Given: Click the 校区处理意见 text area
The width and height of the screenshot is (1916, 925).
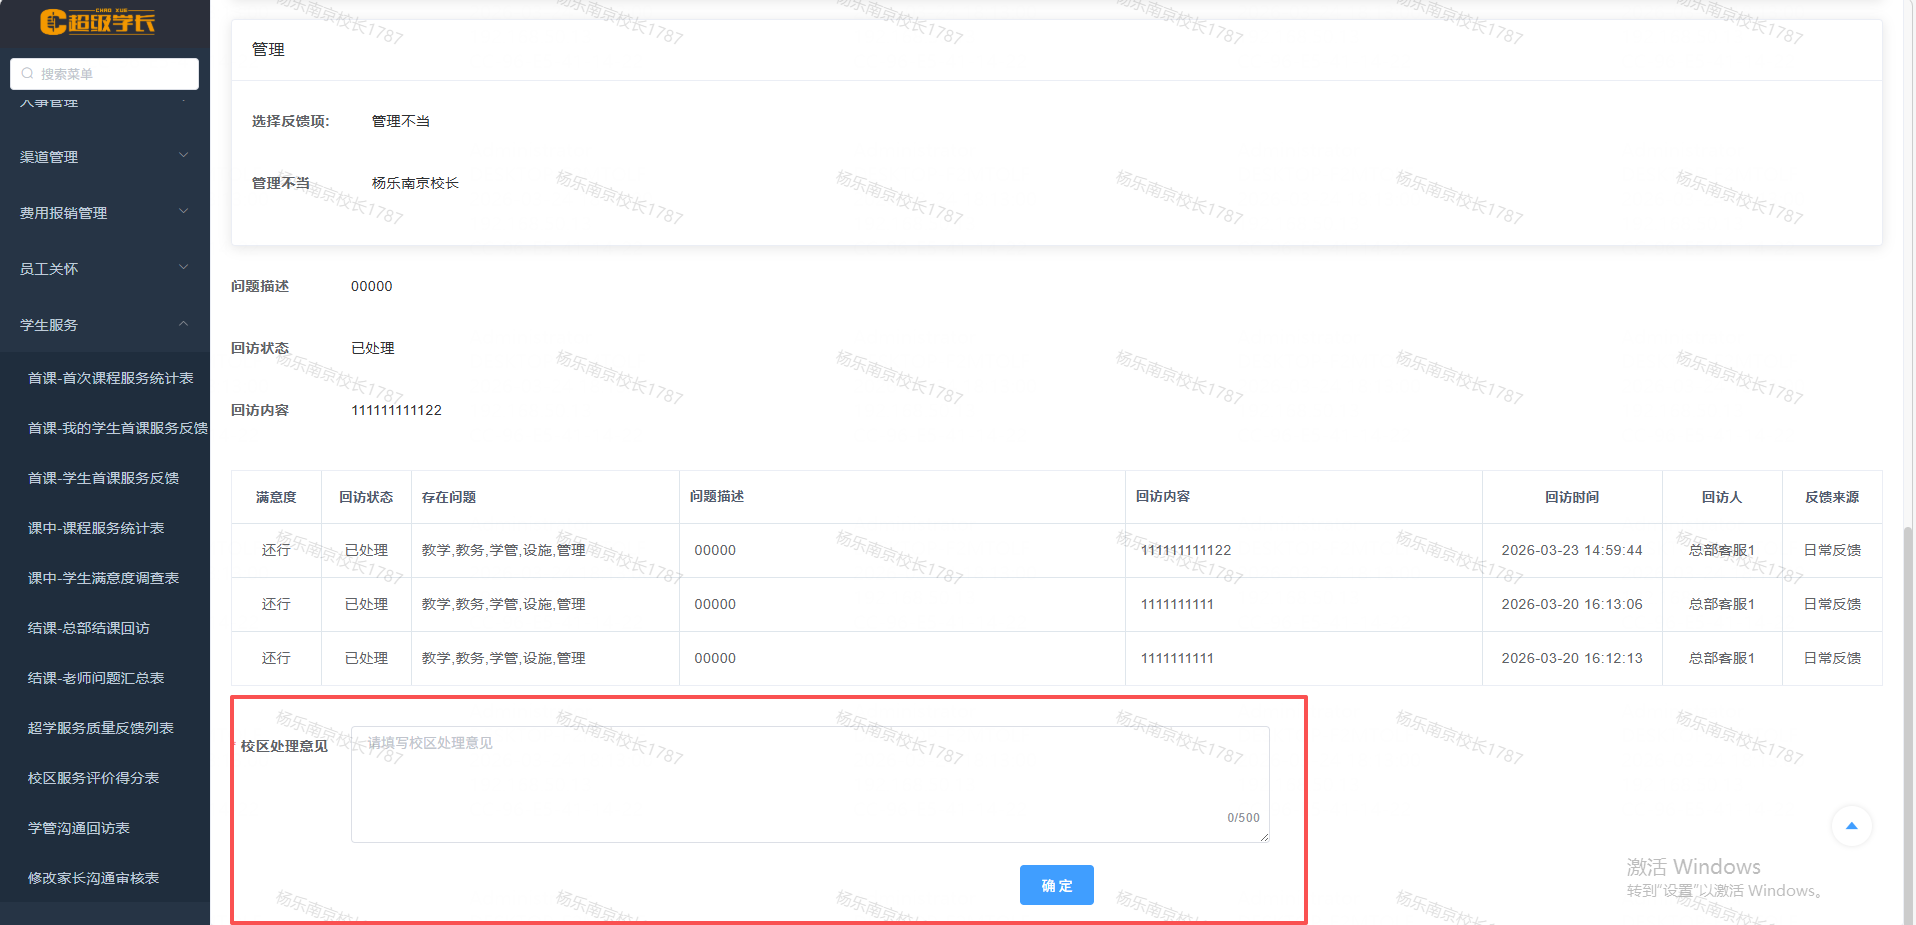Looking at the screenshot, I should tap(809, 784).
